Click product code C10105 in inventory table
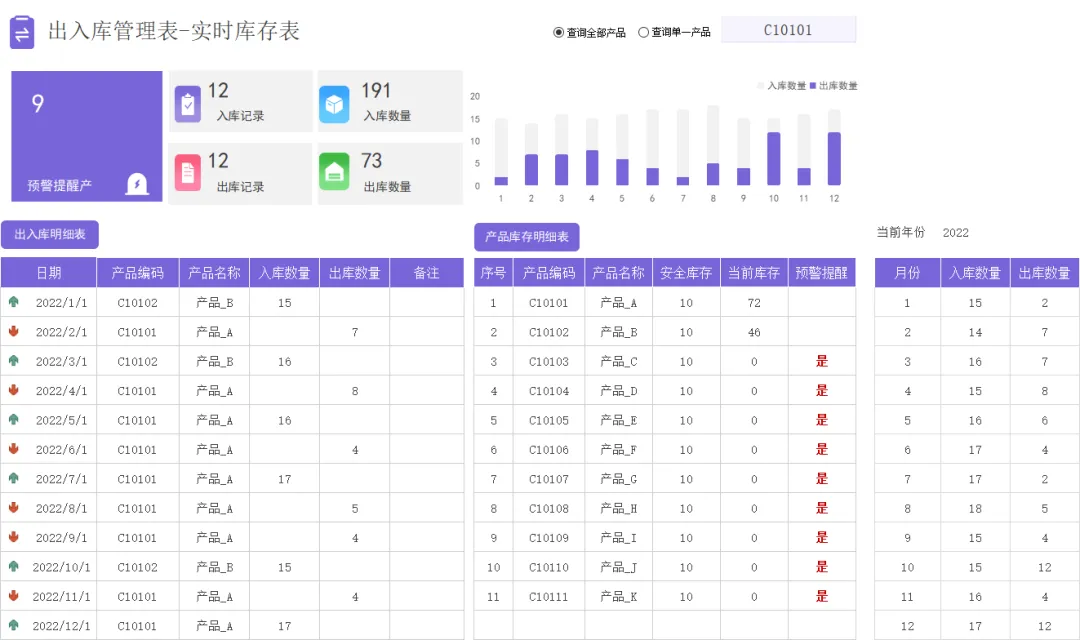Screen dimensions: 1080x640 point(549,420)
